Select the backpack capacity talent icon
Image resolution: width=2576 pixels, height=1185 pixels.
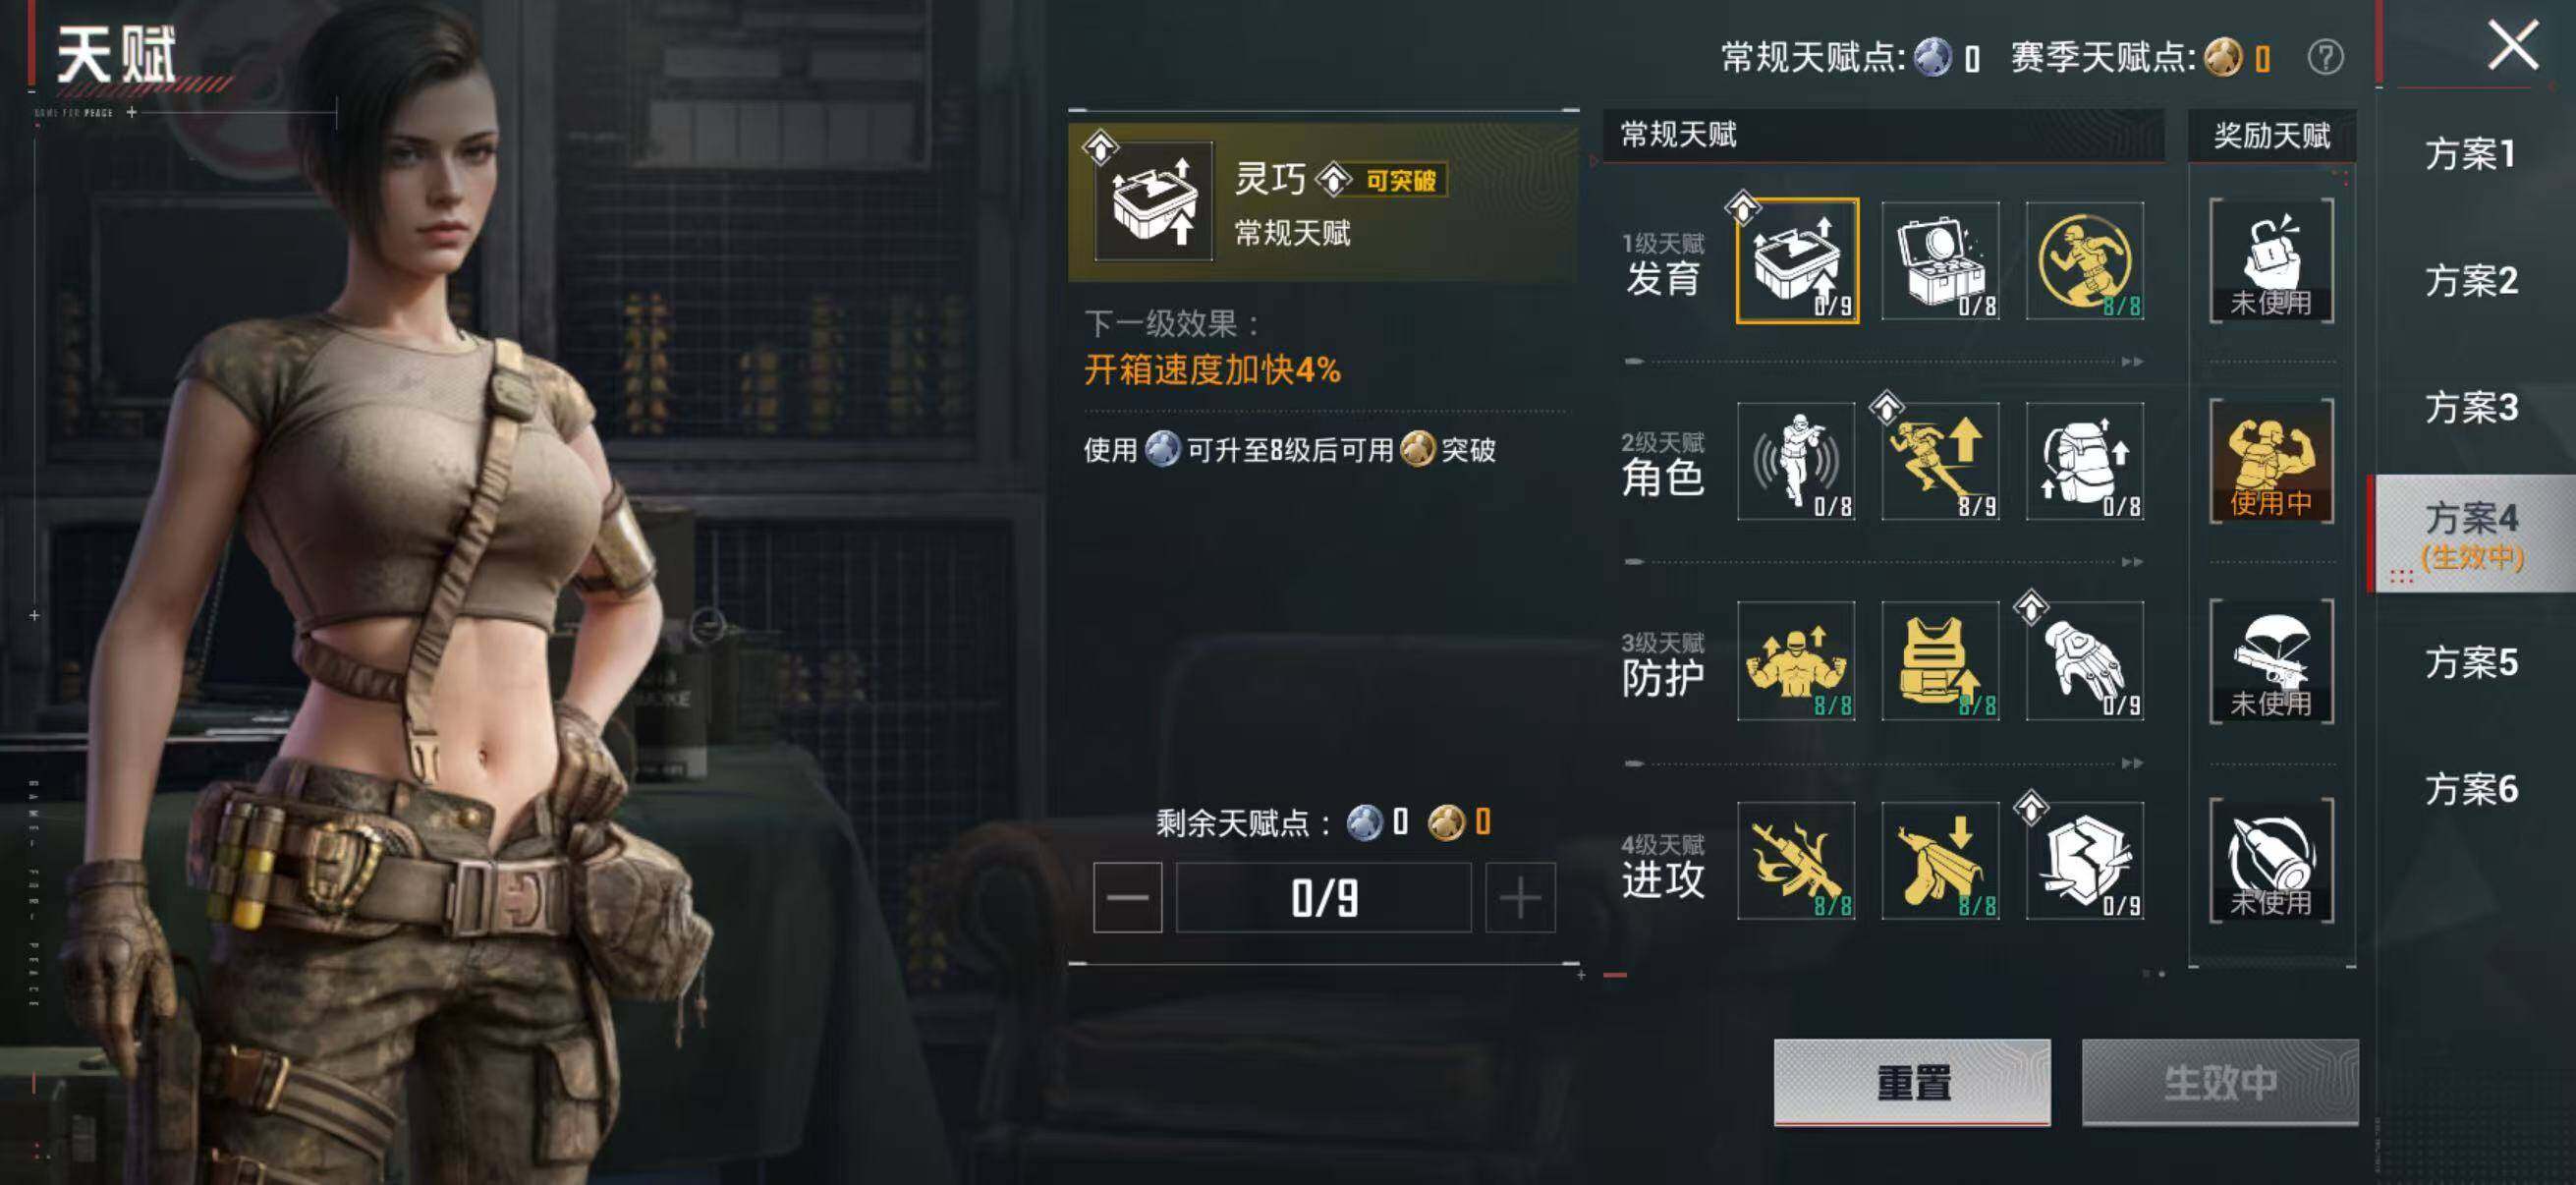[x=2085, y=461]
